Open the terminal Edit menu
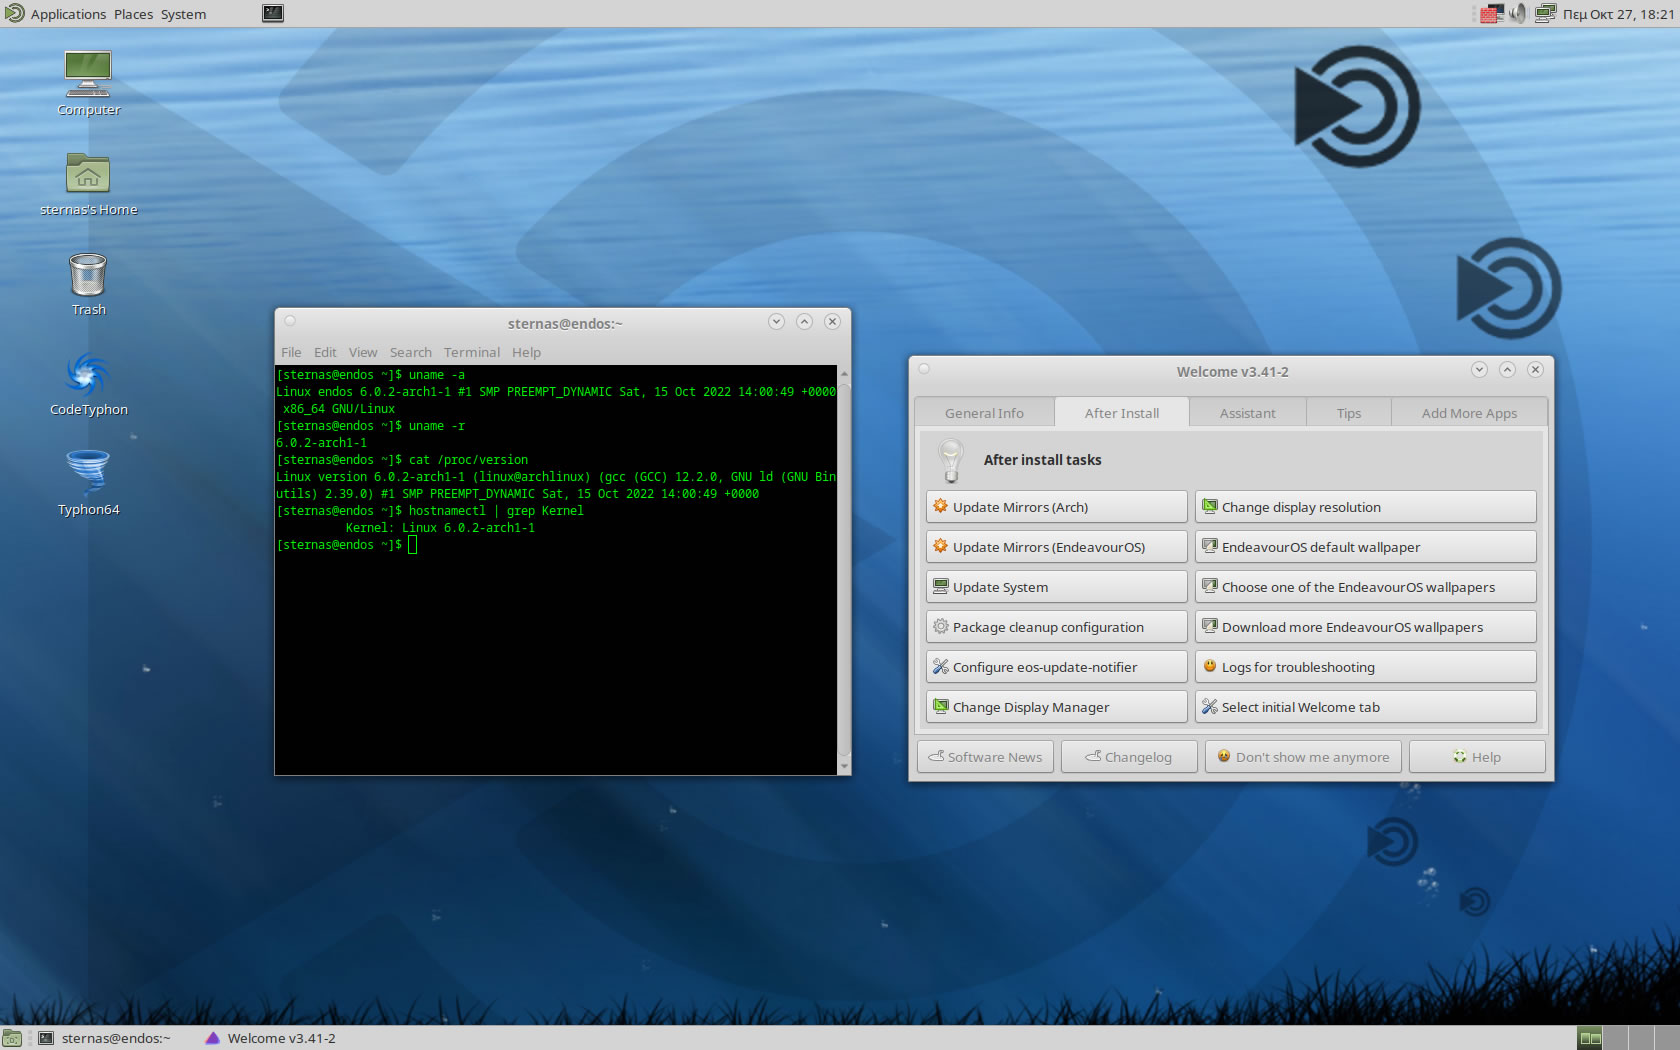This screenshot has height=1050, width=1680. [x=325, y=352]
